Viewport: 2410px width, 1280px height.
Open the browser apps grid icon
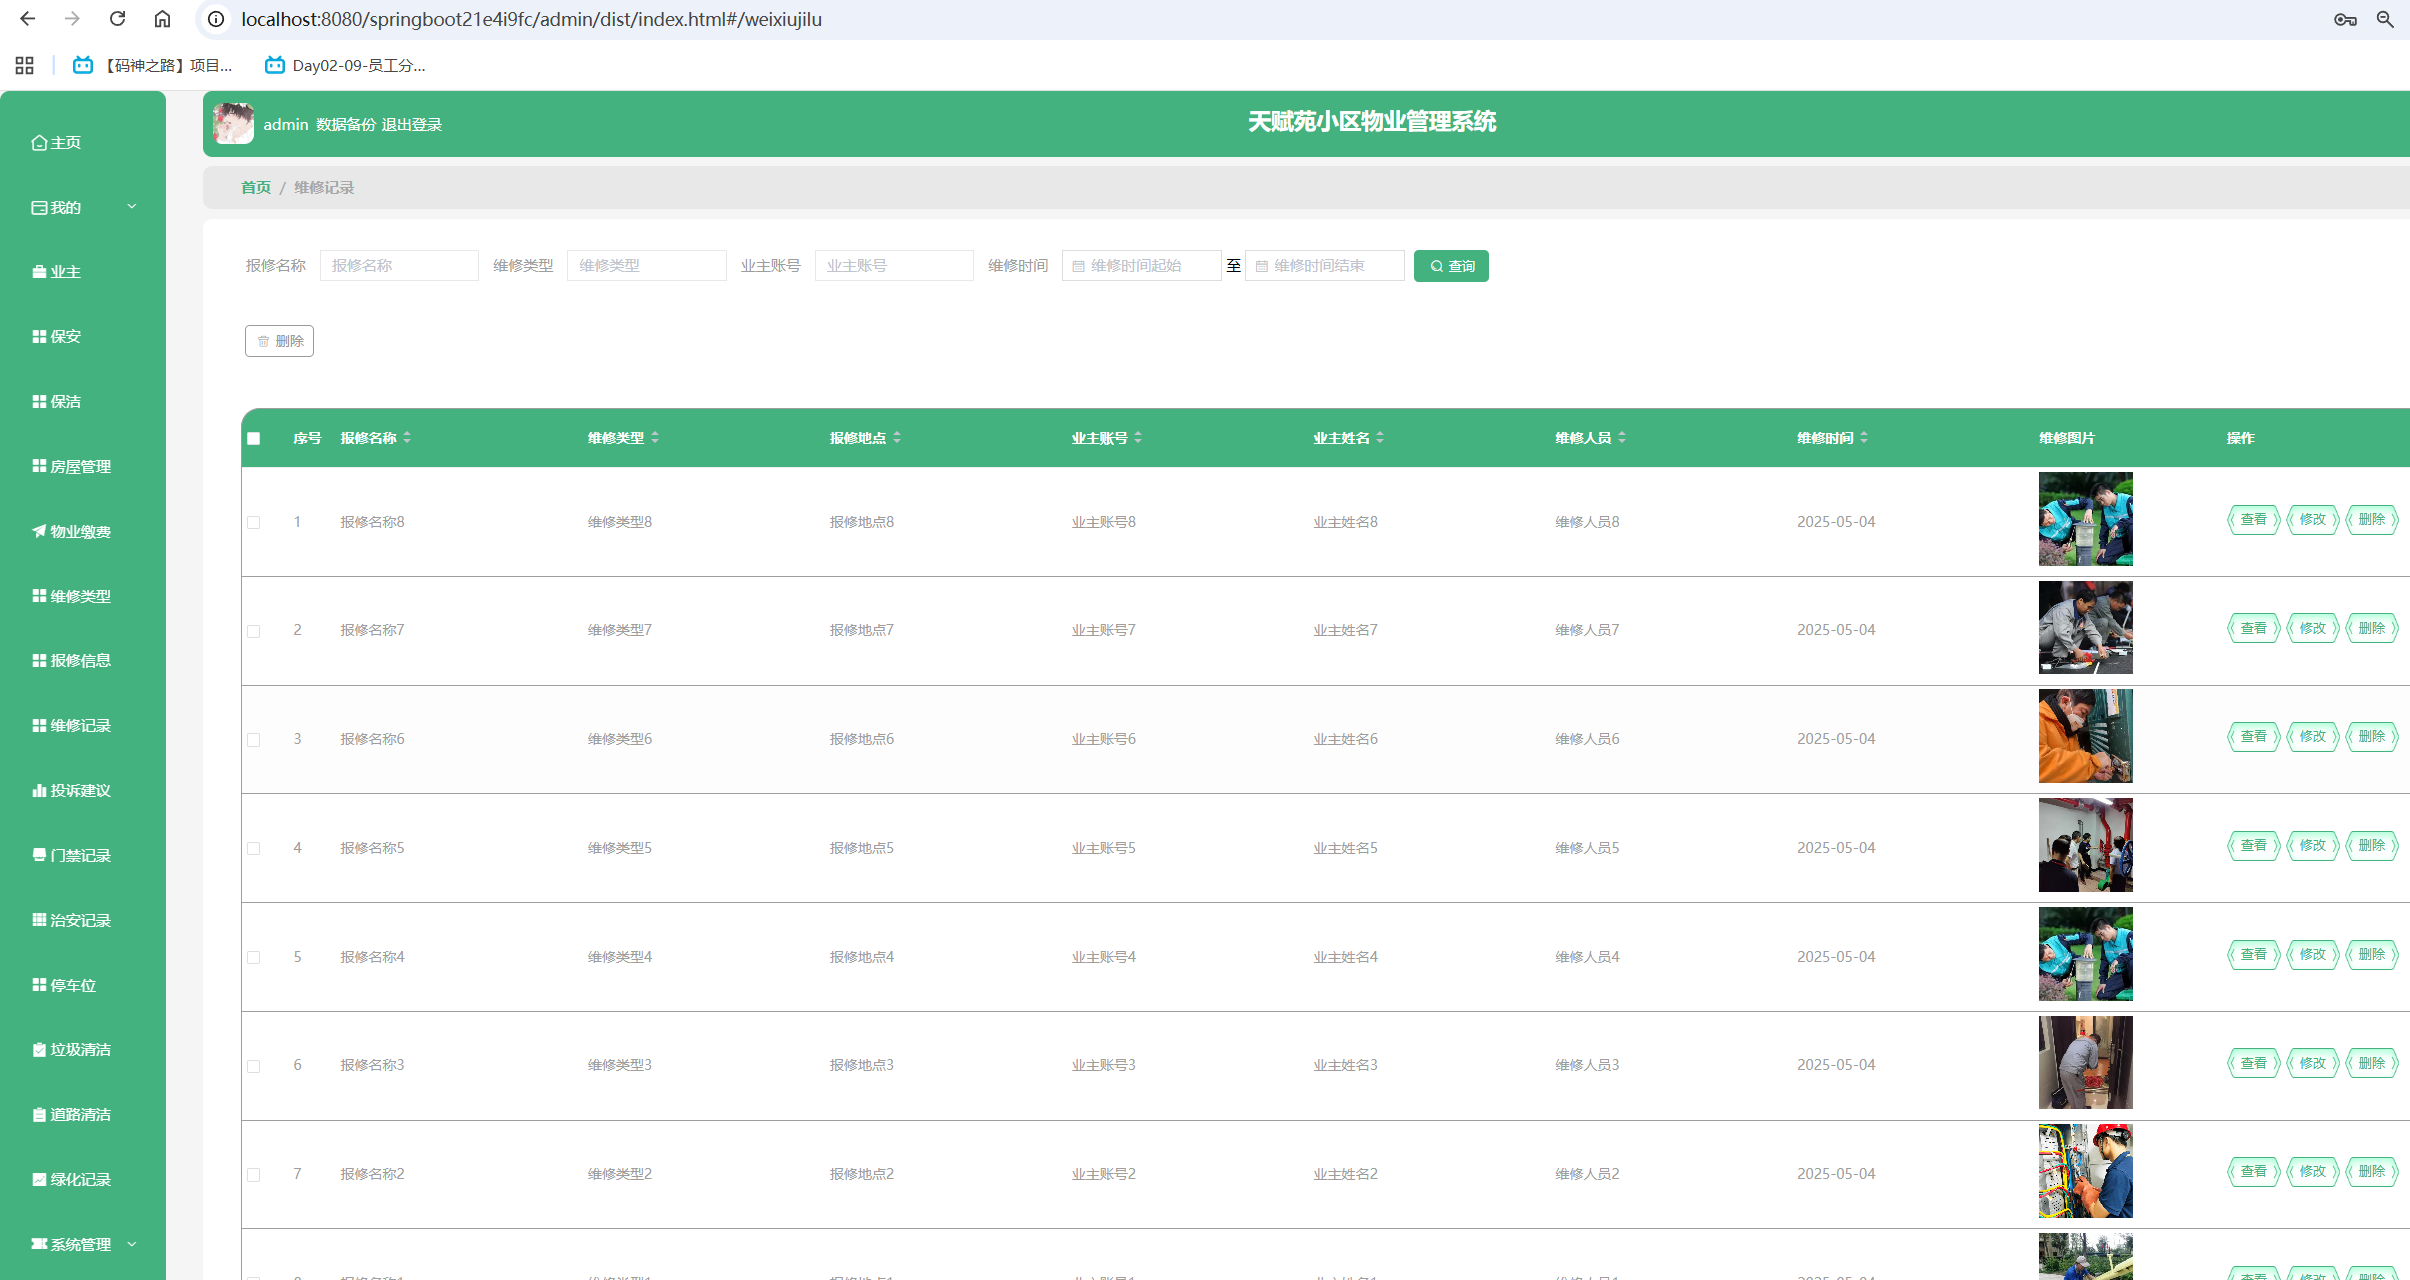pyautogui.click(x=25, y=66)
